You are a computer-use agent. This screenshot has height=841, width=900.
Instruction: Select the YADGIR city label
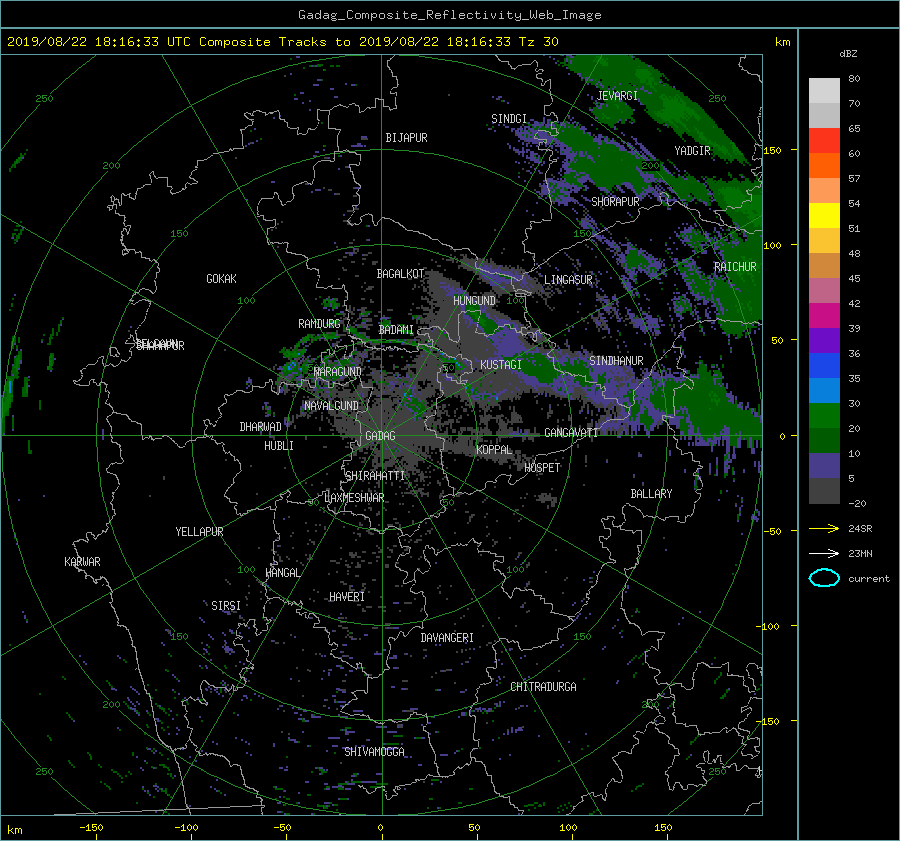point(692,151)
